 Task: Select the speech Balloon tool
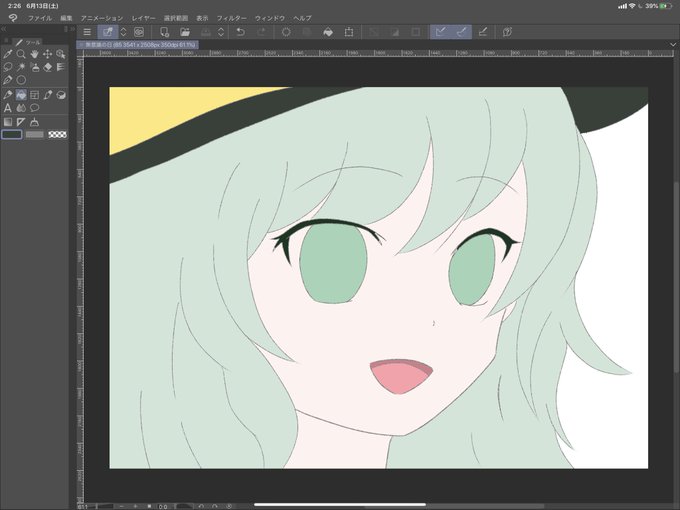(34, 108)
